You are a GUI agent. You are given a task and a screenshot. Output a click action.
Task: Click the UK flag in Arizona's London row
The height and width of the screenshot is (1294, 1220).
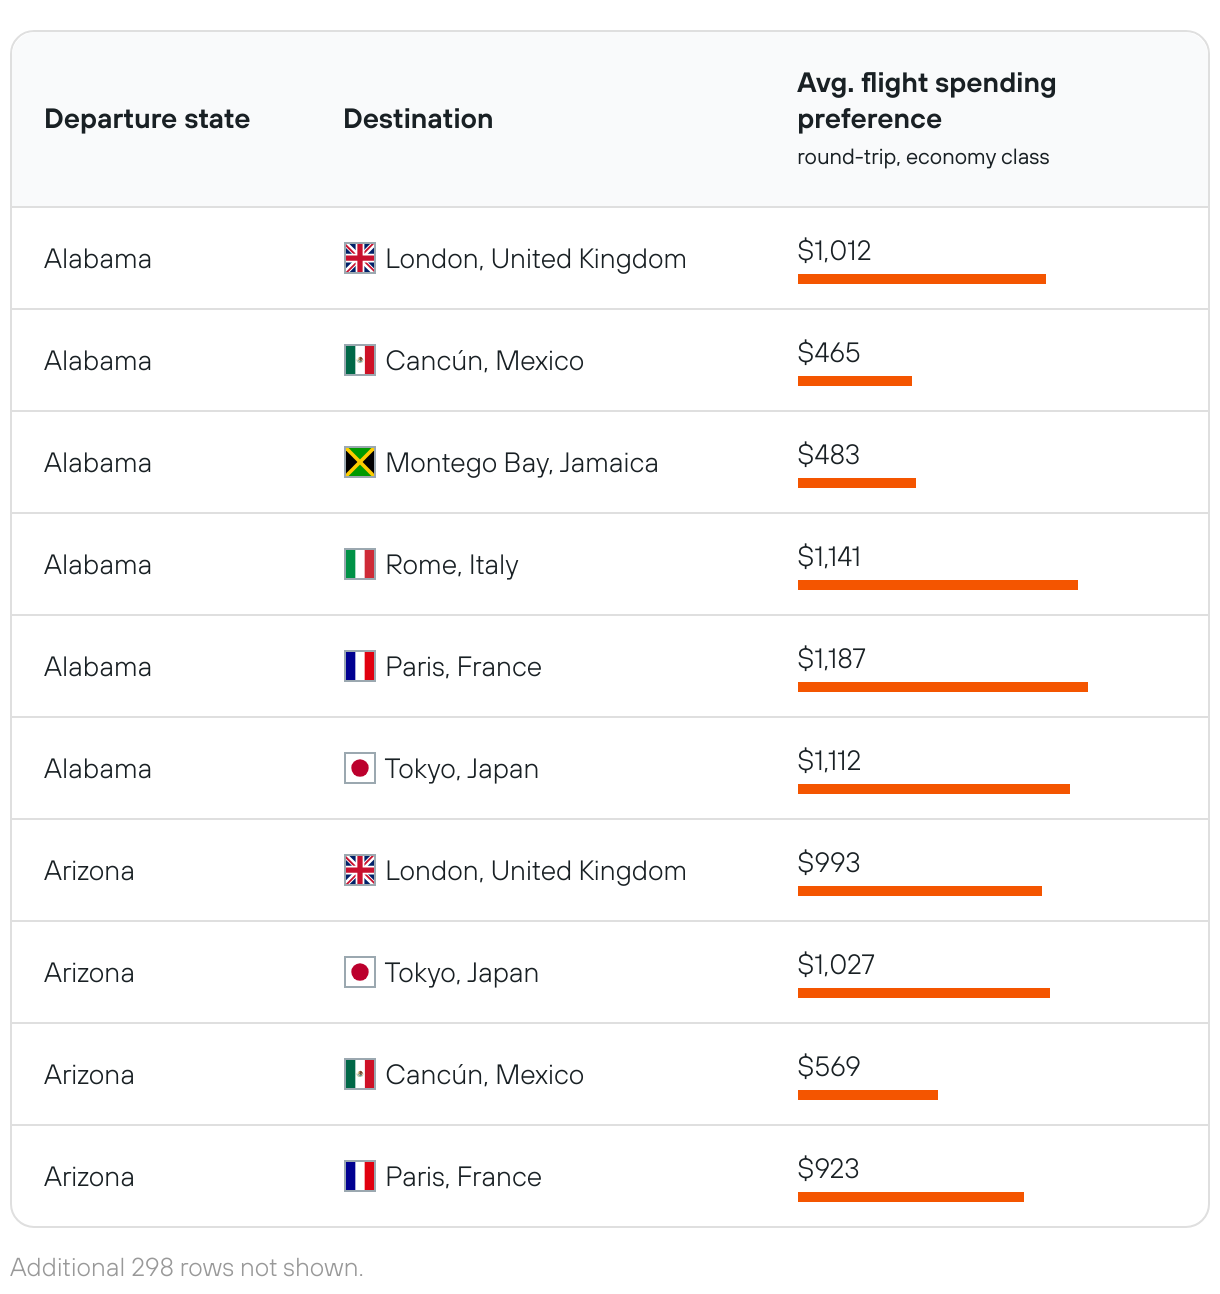tap(360, 870)
